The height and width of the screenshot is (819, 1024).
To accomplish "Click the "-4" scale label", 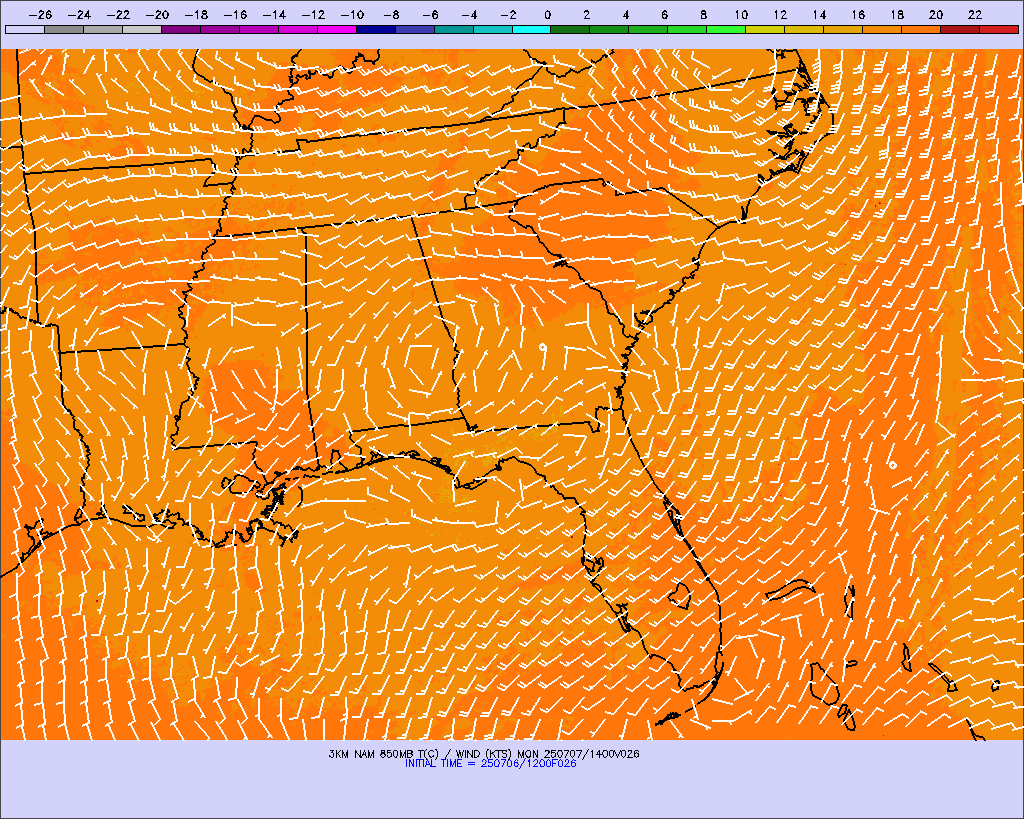I will click(x=469, y=14).
